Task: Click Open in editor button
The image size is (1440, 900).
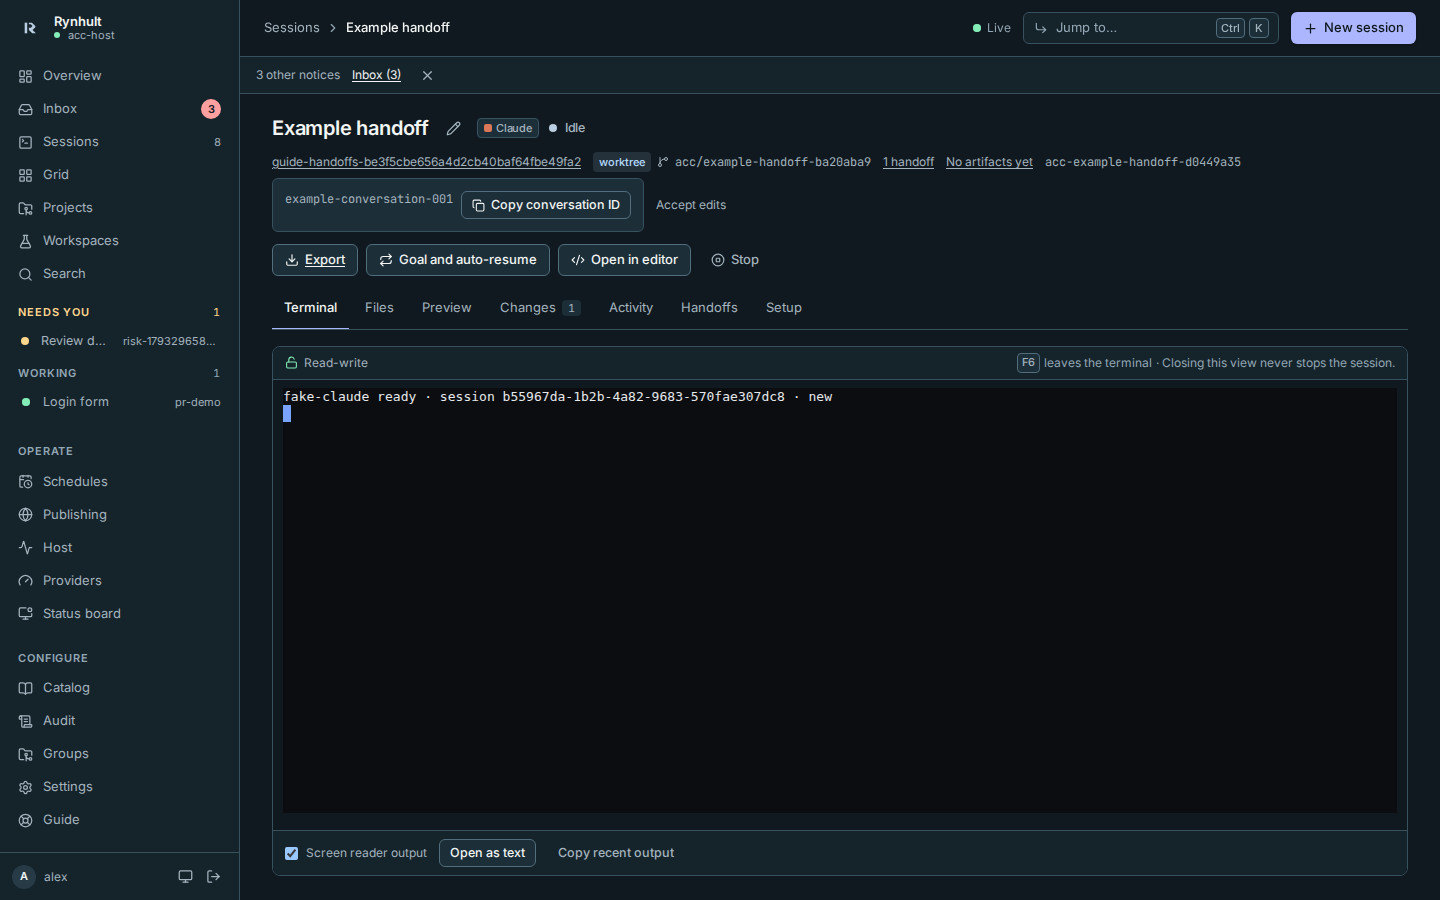Action: point(624,260)
